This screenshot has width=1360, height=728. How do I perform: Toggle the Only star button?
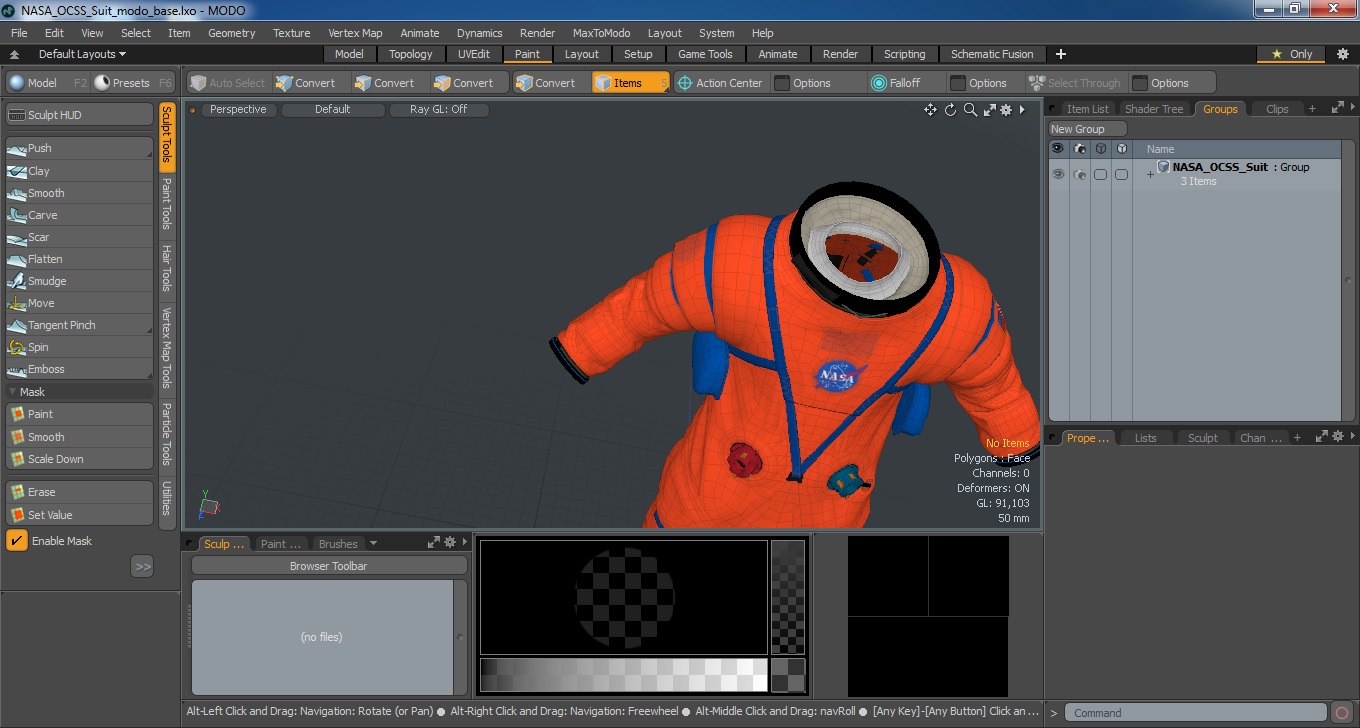(x=1291, y=54)
